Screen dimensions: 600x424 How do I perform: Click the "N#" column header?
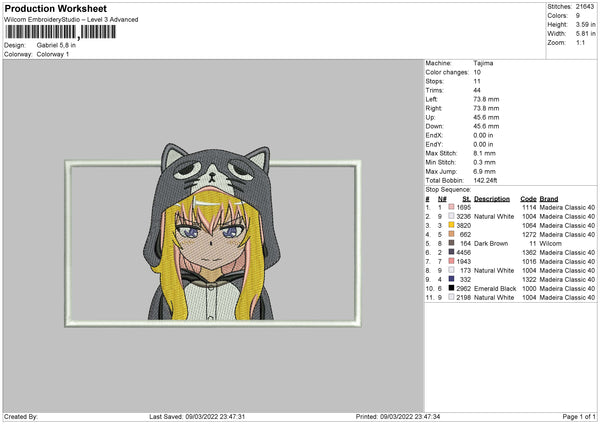(x=442, y=199)
